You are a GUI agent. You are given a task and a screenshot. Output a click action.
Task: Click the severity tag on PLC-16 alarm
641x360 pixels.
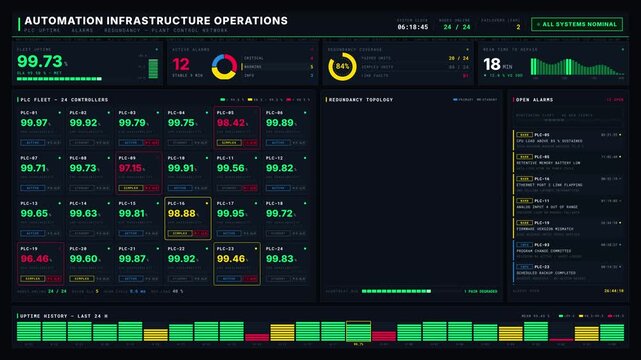click(x=524, y=179)
